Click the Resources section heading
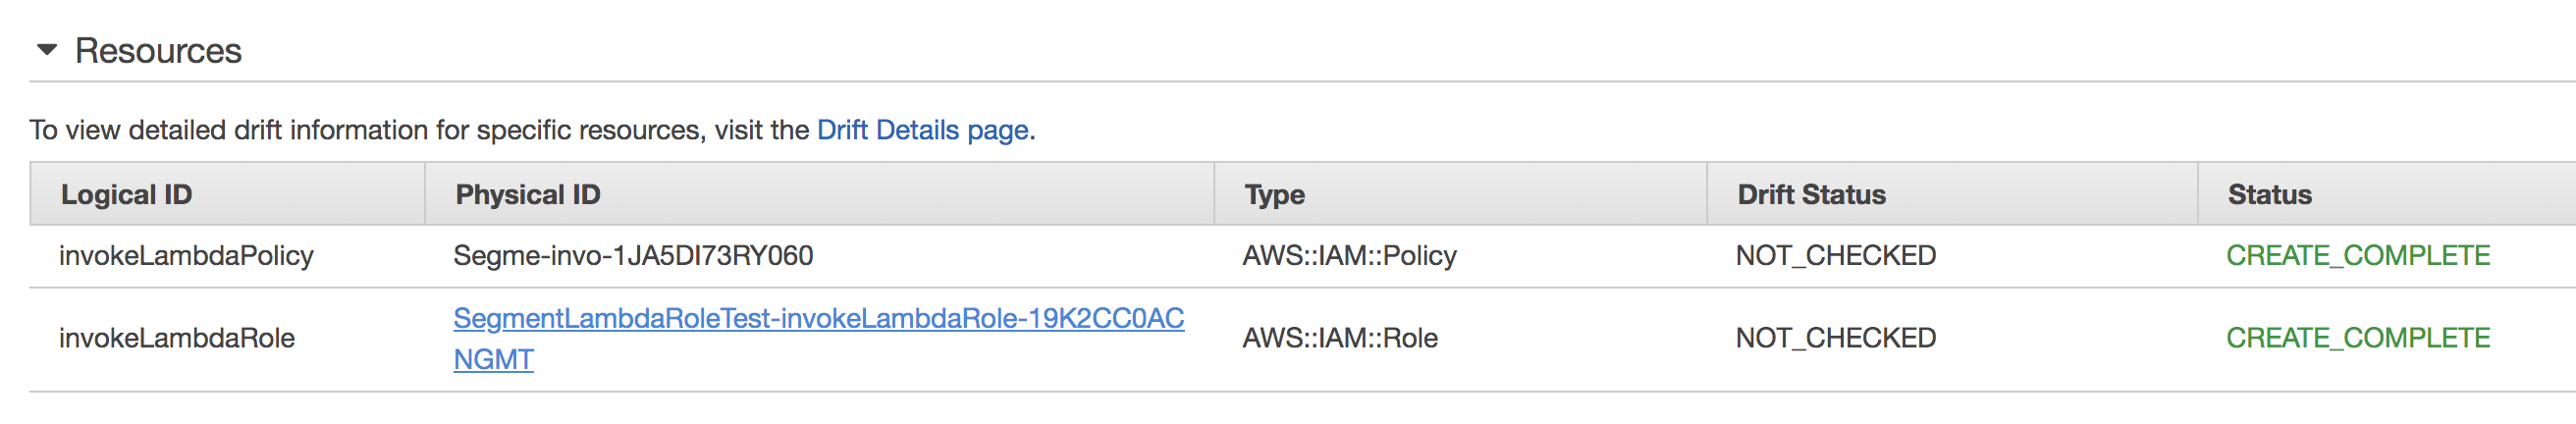The width and height of the screenshot is (2576, 424). [x=158, y=51]
